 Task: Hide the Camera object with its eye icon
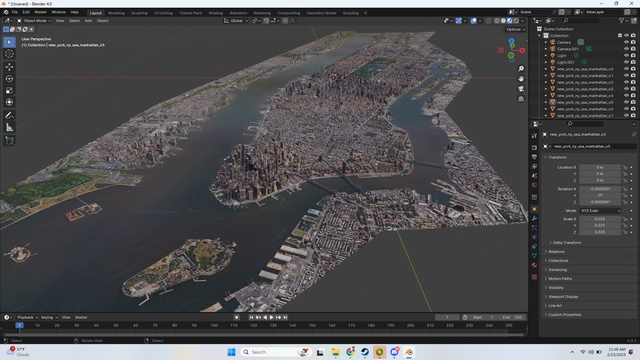click(626, 42)
